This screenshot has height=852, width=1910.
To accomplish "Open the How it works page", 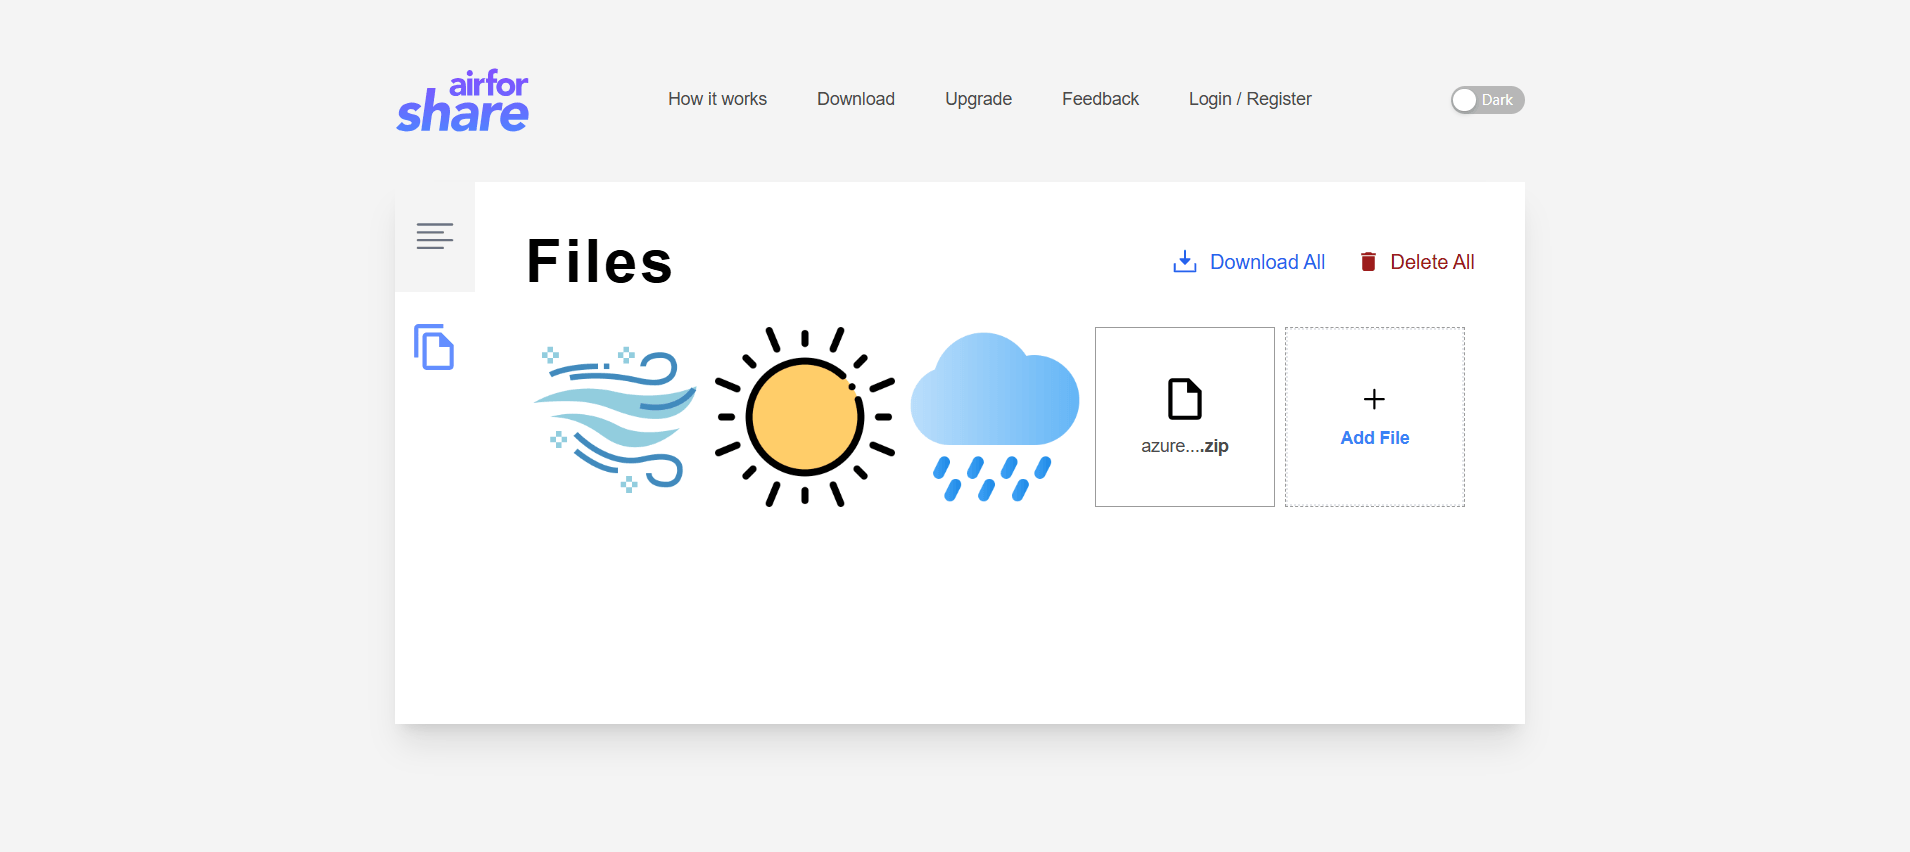I will pos(717,99).
